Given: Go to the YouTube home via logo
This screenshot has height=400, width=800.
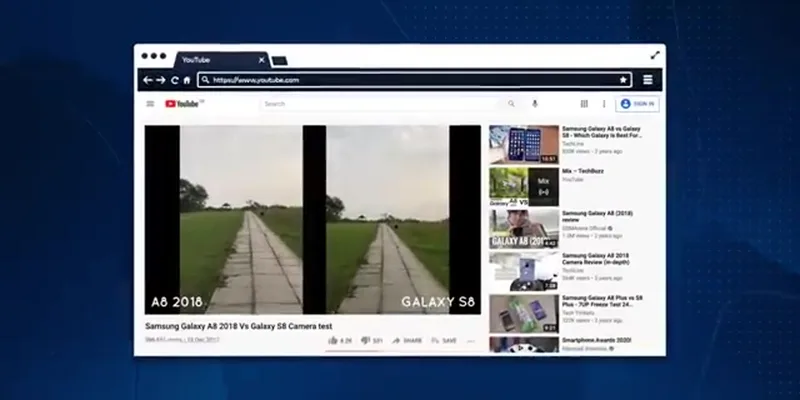Looking at the screenshot, I should [x=184, y=104].
